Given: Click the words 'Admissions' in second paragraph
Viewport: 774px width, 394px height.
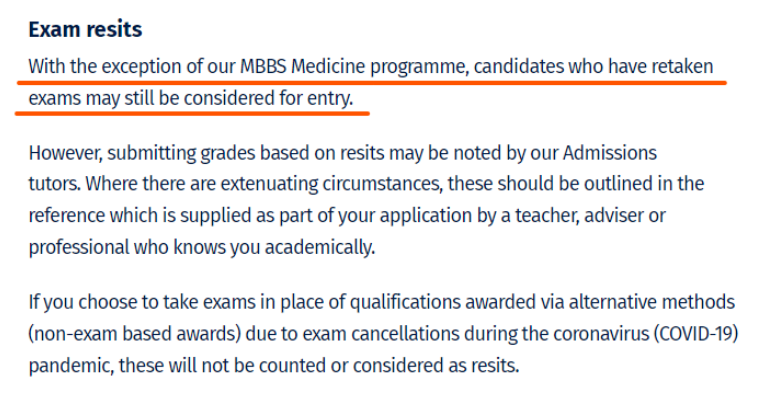Looking at the screenshot, I should click(x=610, y=153).
